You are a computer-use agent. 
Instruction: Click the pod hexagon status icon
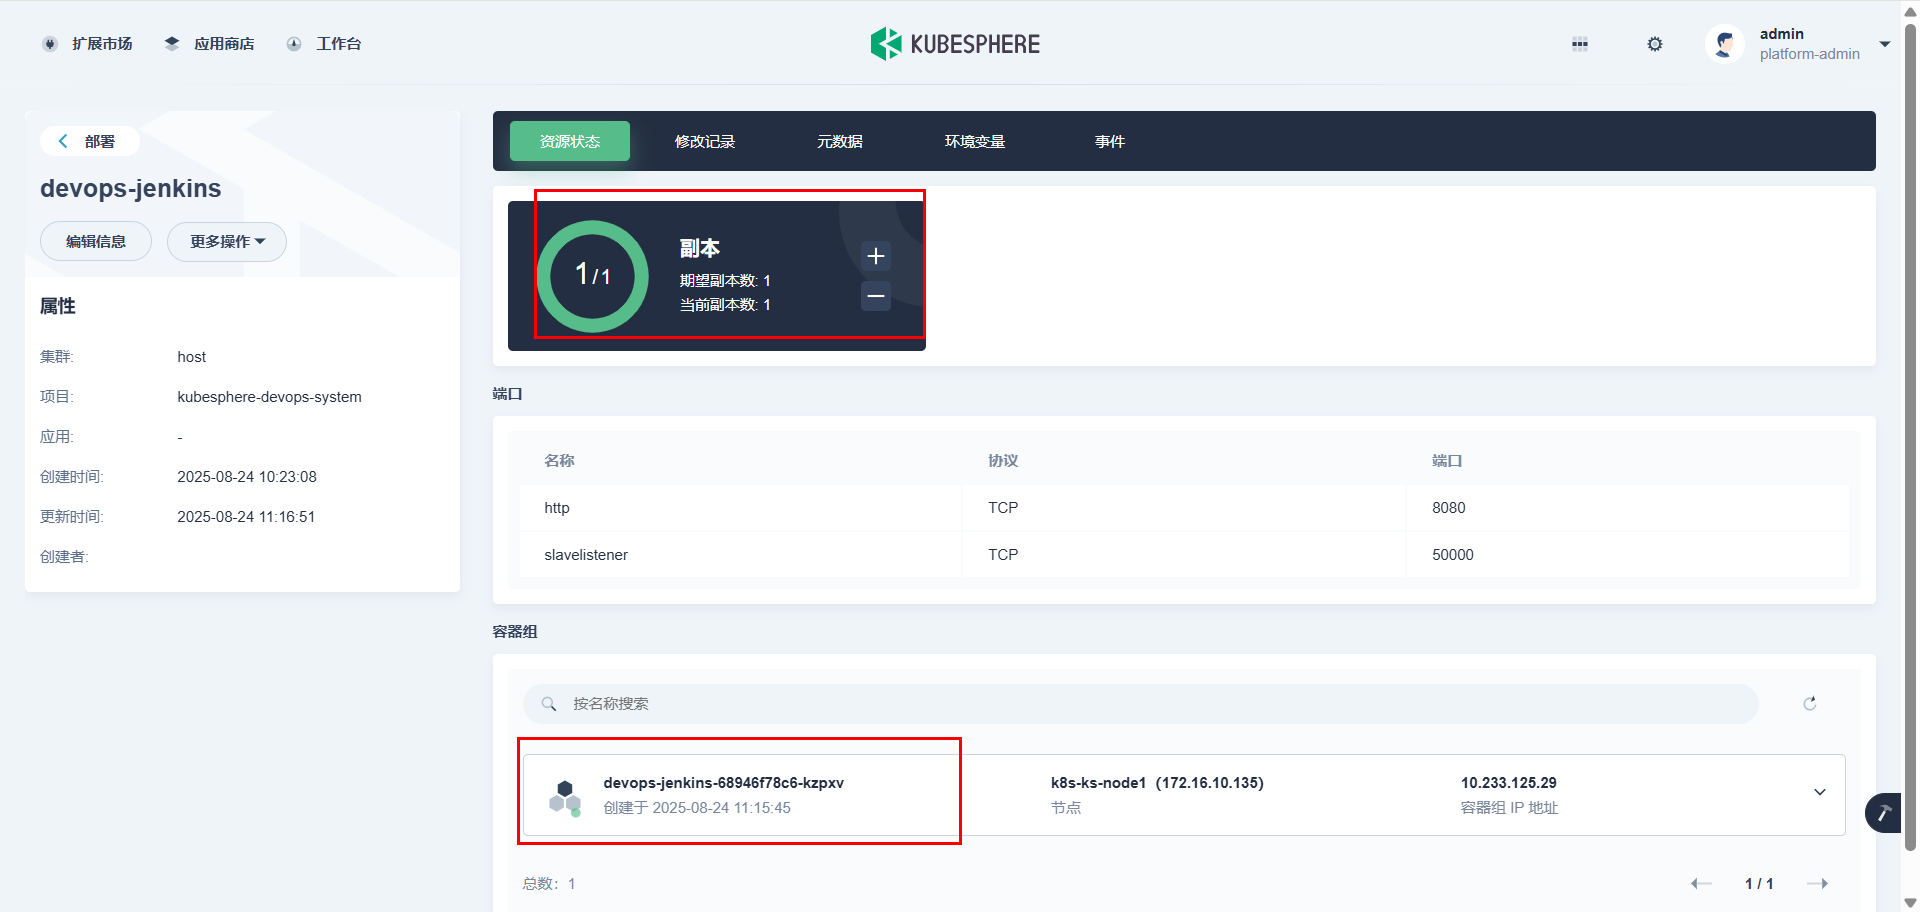(x=565, y=797)
